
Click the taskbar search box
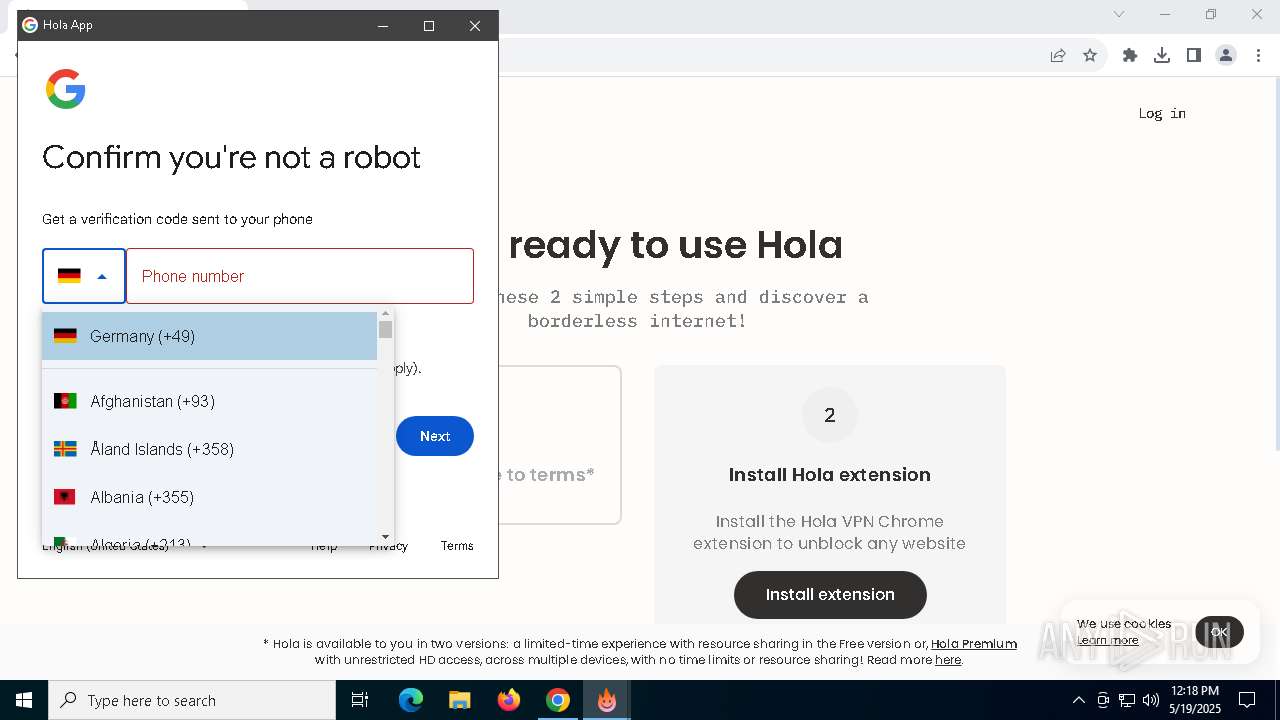pyautogui.click(x=192, y=700)
